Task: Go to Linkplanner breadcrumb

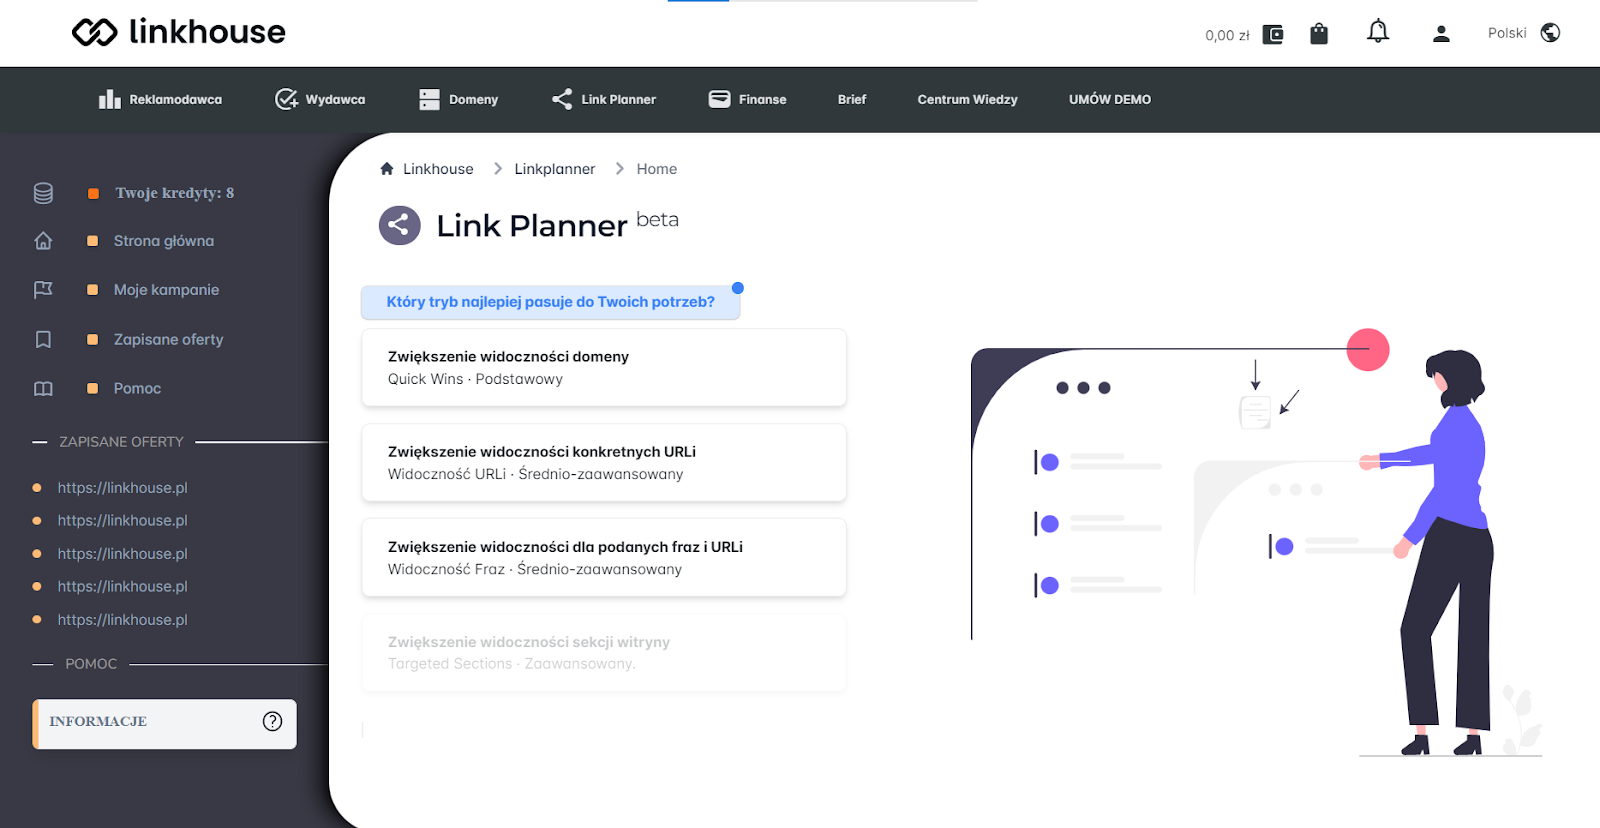Action: point(555,169)
